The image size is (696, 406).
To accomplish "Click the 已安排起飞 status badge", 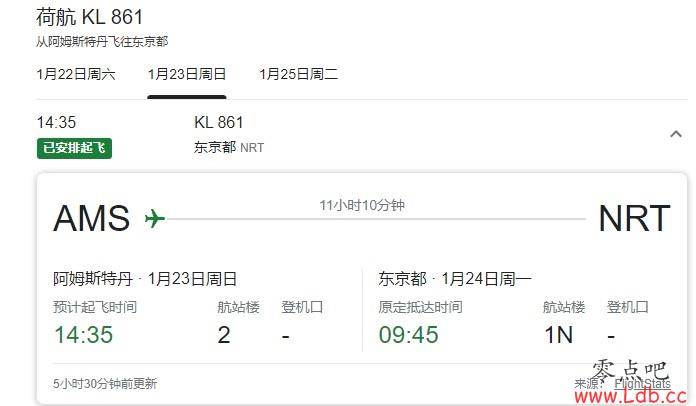I will [x=74, y=148].
